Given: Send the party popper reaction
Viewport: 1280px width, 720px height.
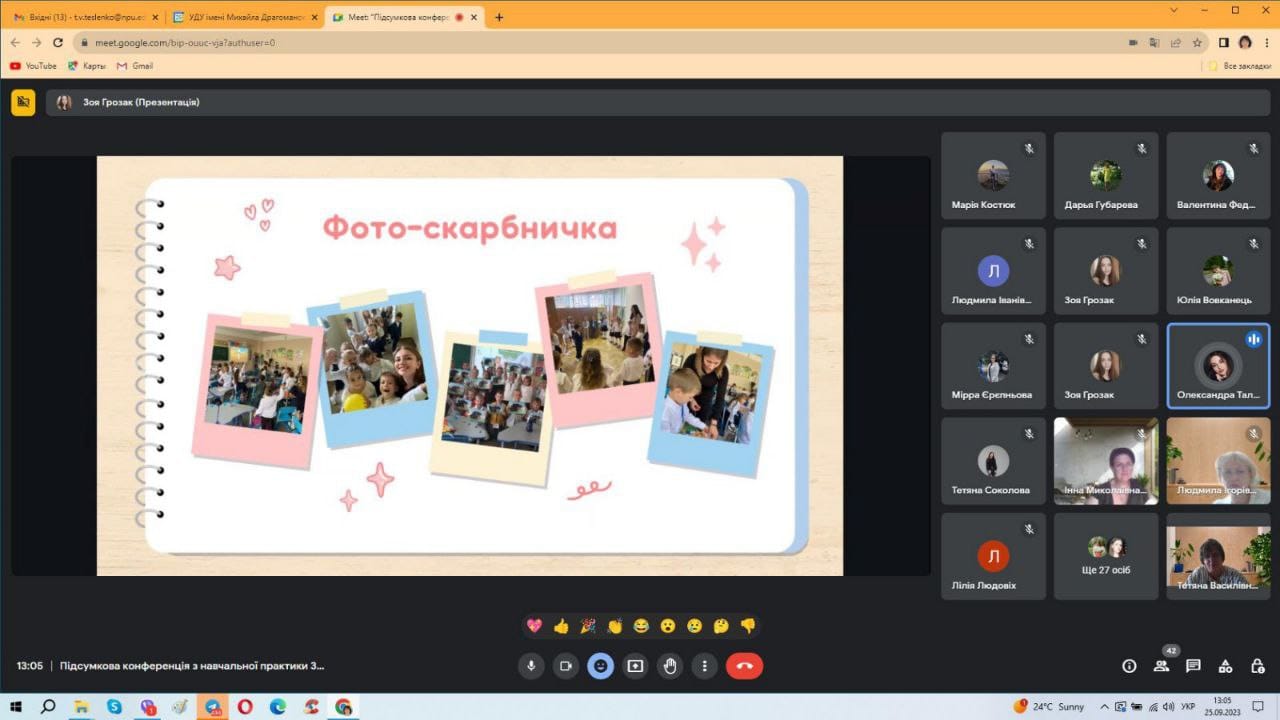Looking at the screenshot, I should 588,626.
